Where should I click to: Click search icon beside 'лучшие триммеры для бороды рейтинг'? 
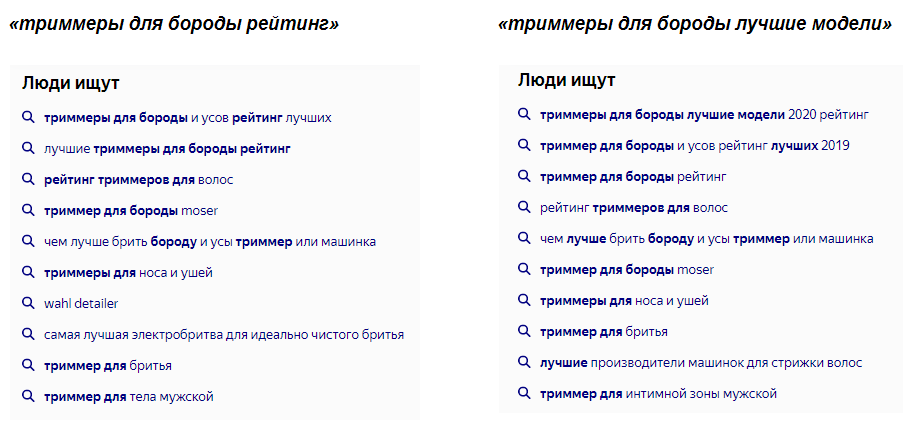28,148
